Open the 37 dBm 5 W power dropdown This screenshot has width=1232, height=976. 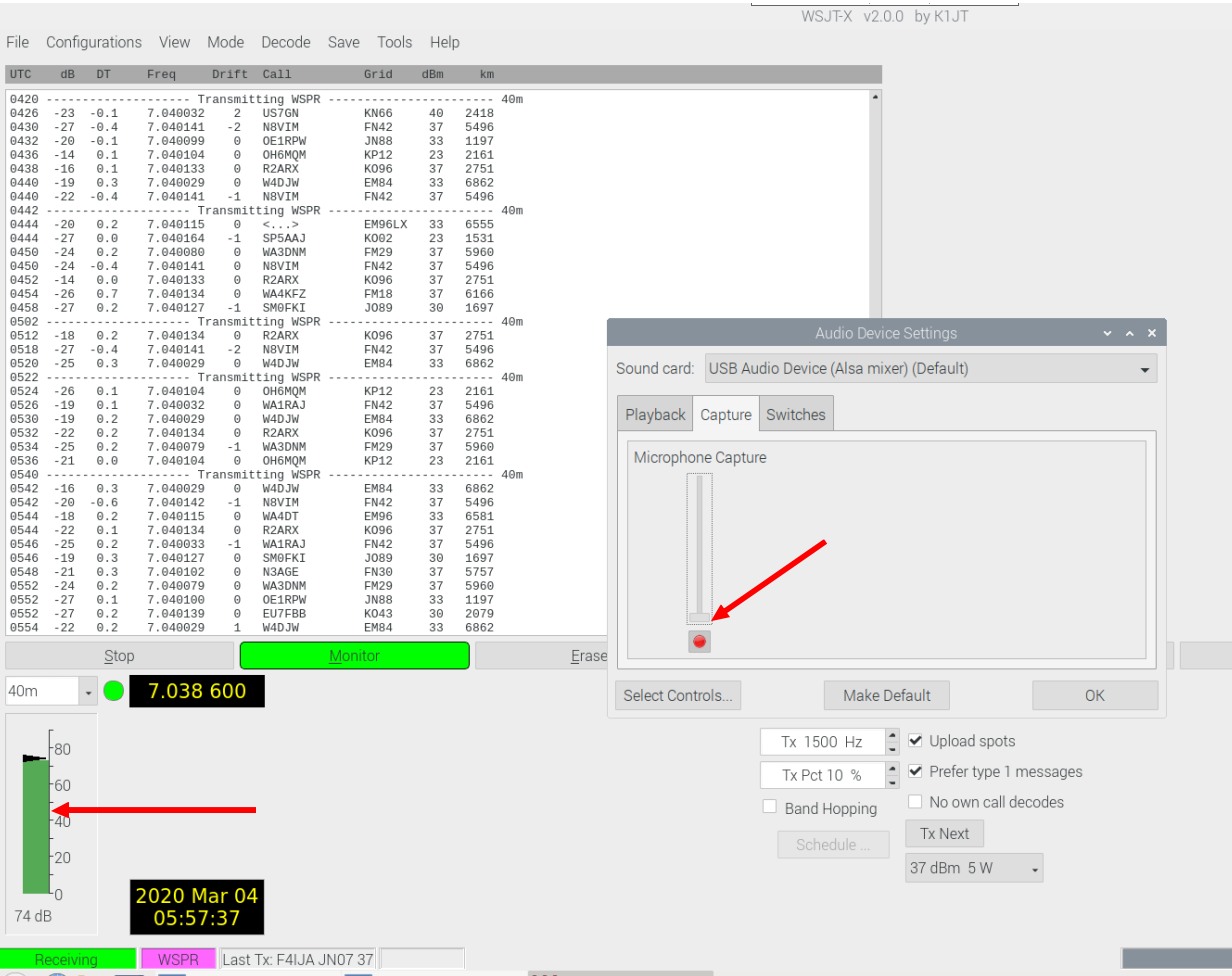pos(973,868)
